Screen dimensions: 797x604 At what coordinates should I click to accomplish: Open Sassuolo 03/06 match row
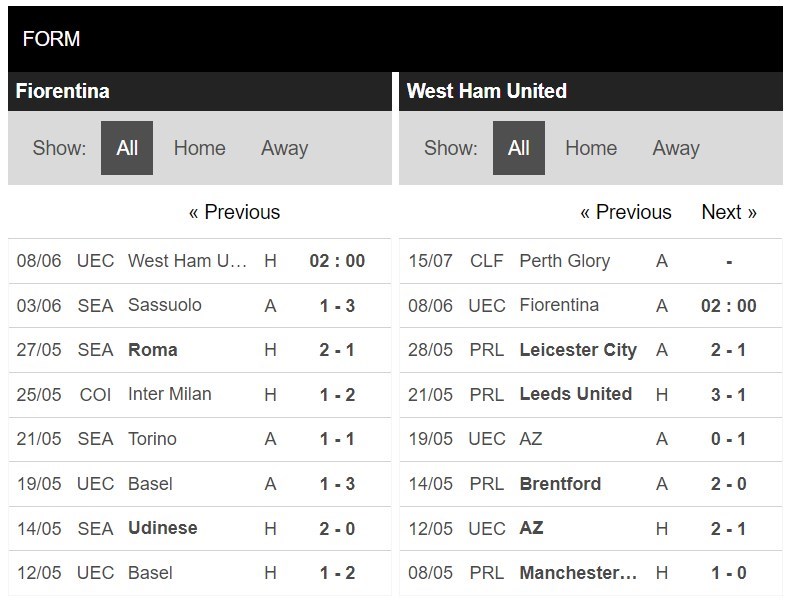pyautogui.click(x=200, y=306)
